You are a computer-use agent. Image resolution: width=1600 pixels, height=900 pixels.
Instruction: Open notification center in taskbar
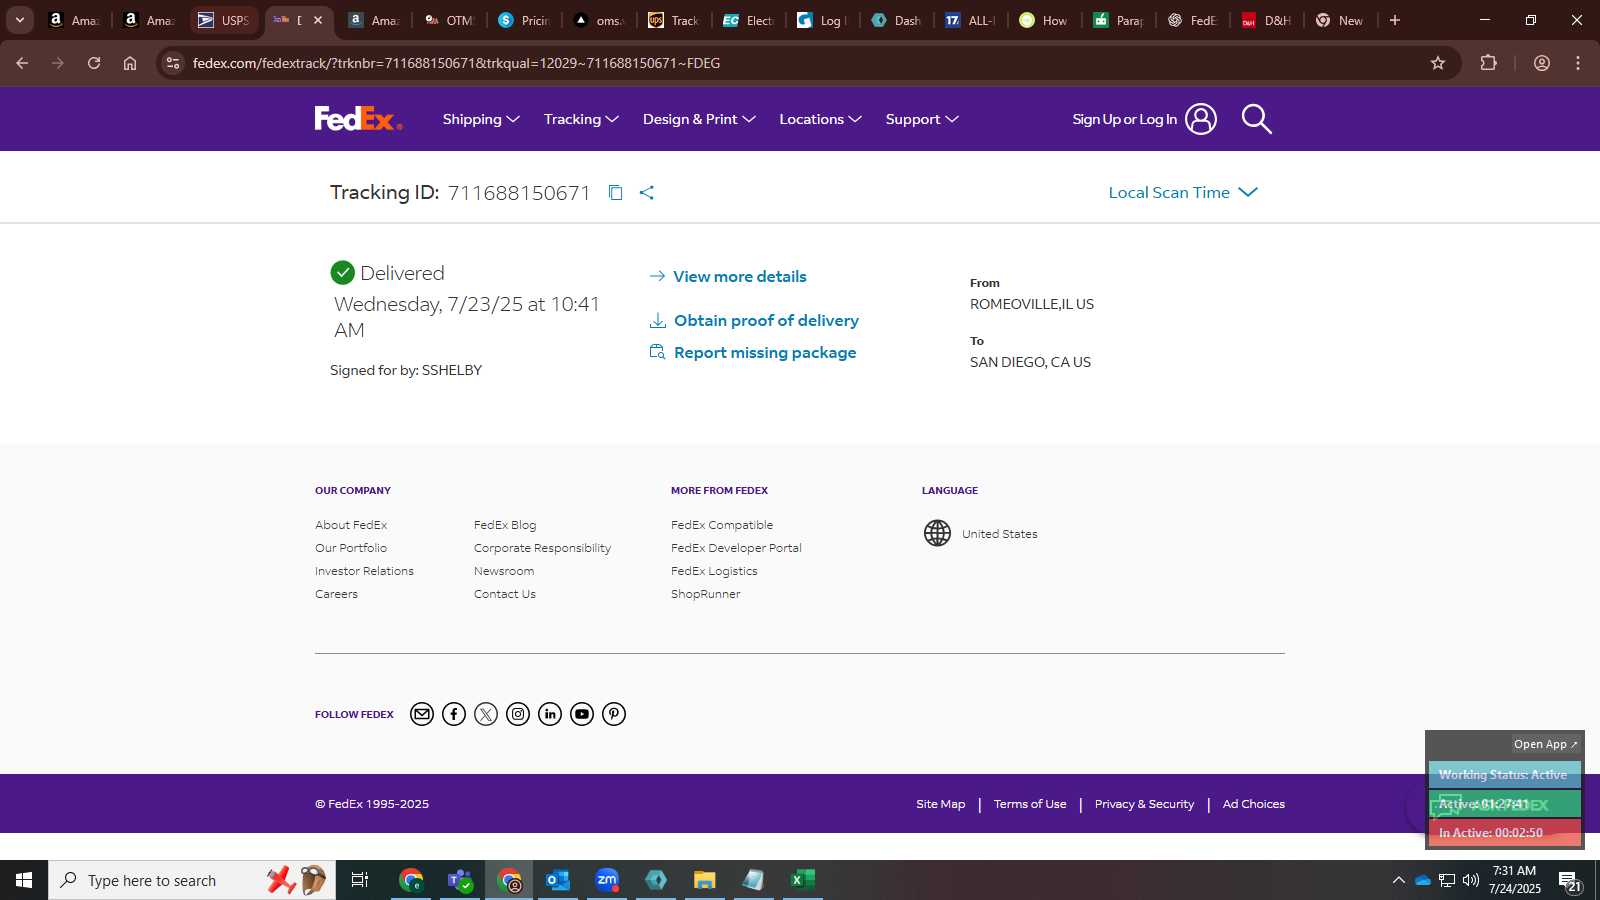[x=1570, y=880]
